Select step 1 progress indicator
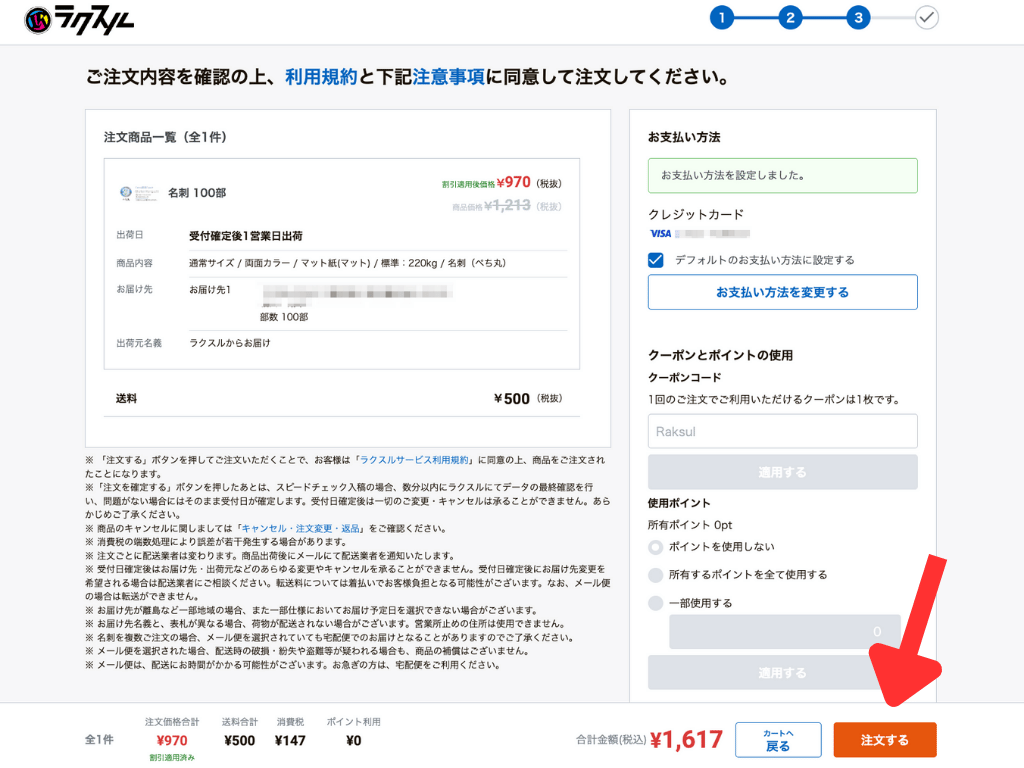The width and height of the screenshot is (1024, 768). pos(723,17)
